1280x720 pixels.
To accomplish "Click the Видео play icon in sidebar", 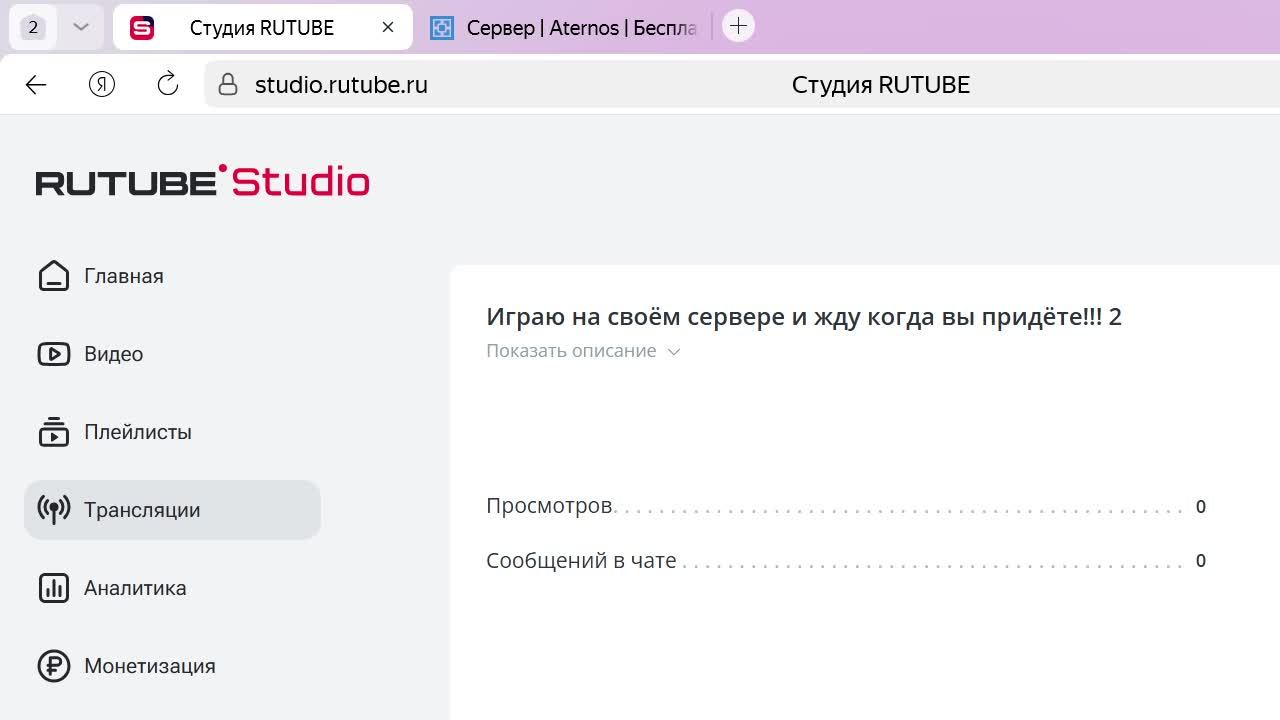I will tap(54, 354).
